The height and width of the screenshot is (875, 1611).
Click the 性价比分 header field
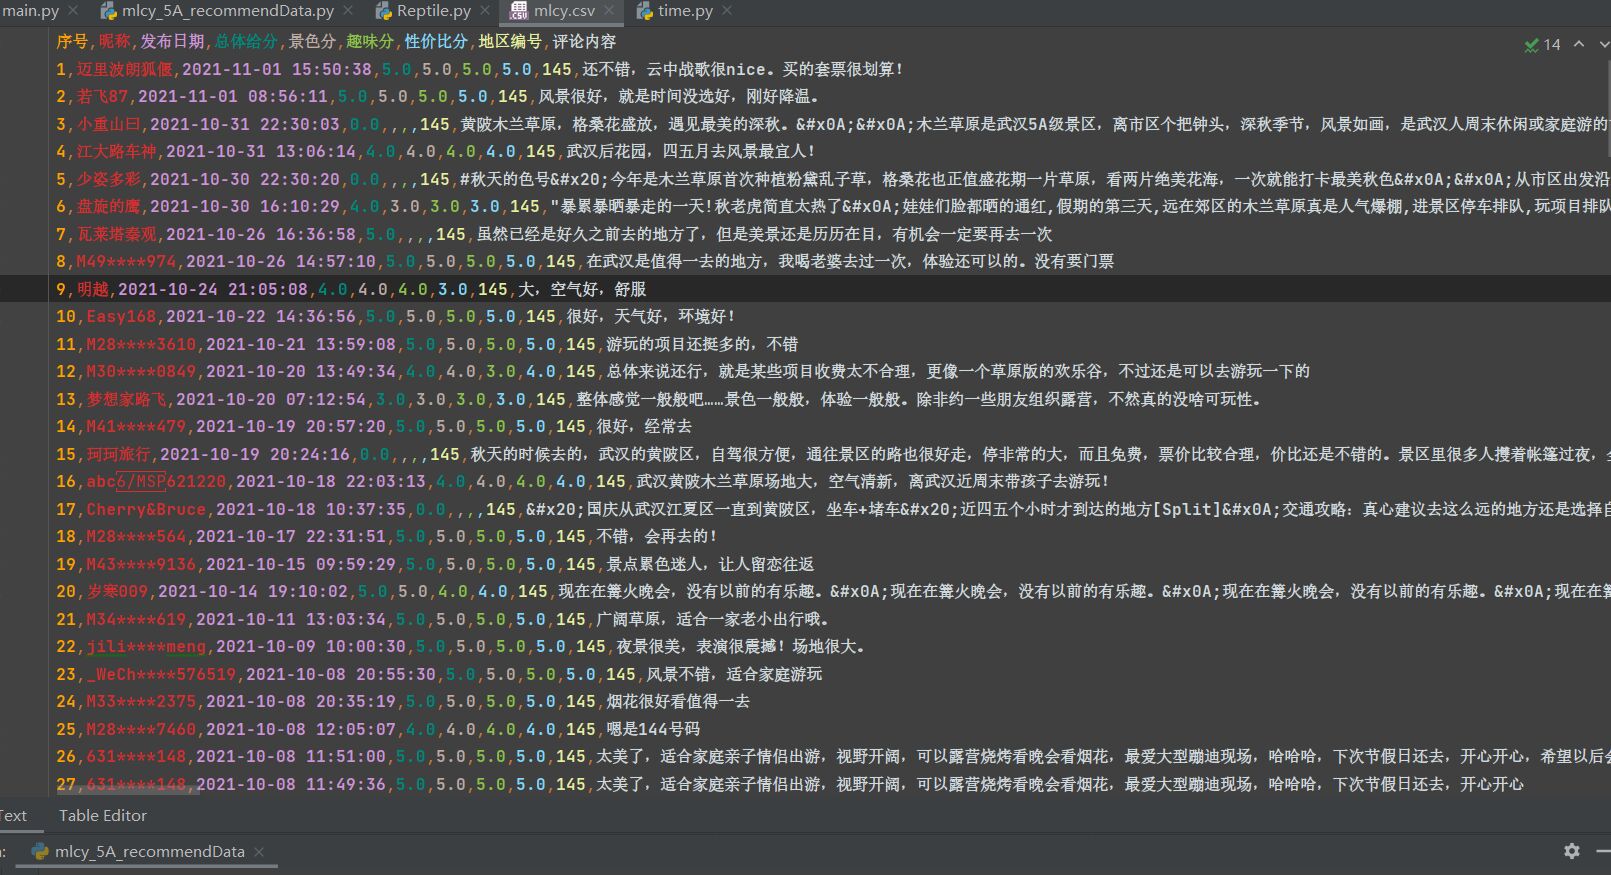tap(436, 41)
